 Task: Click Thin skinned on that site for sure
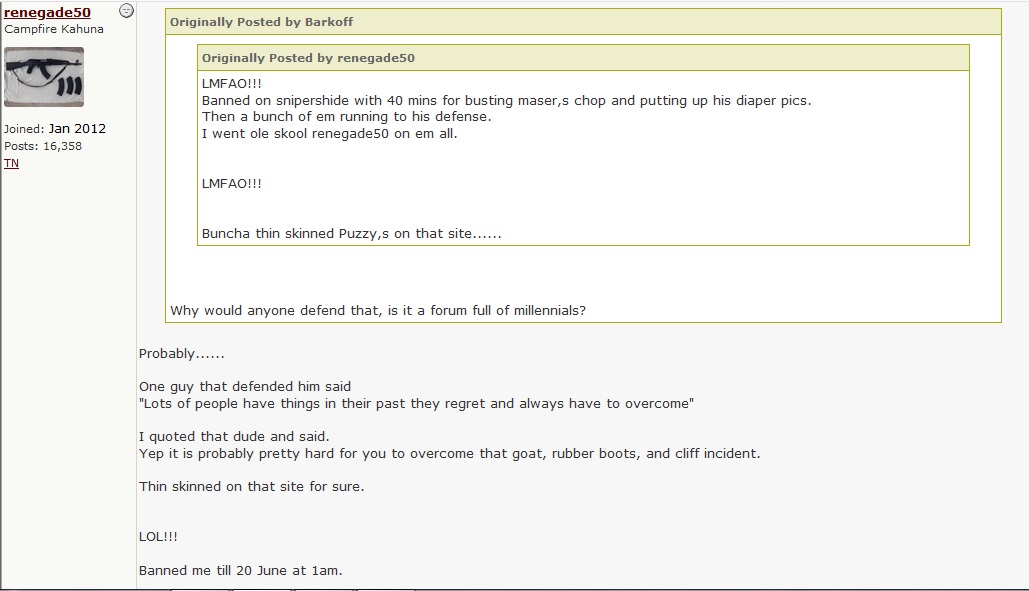(251, 487)
